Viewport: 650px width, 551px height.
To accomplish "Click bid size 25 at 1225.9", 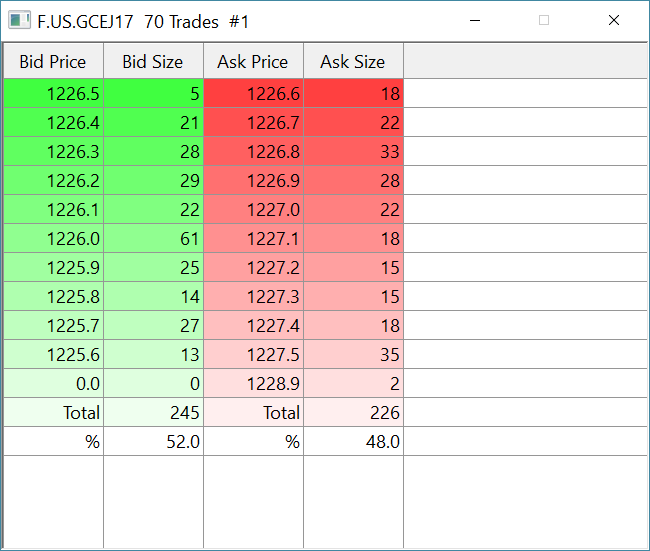I will pyautogui.click(x=153, y=267).
